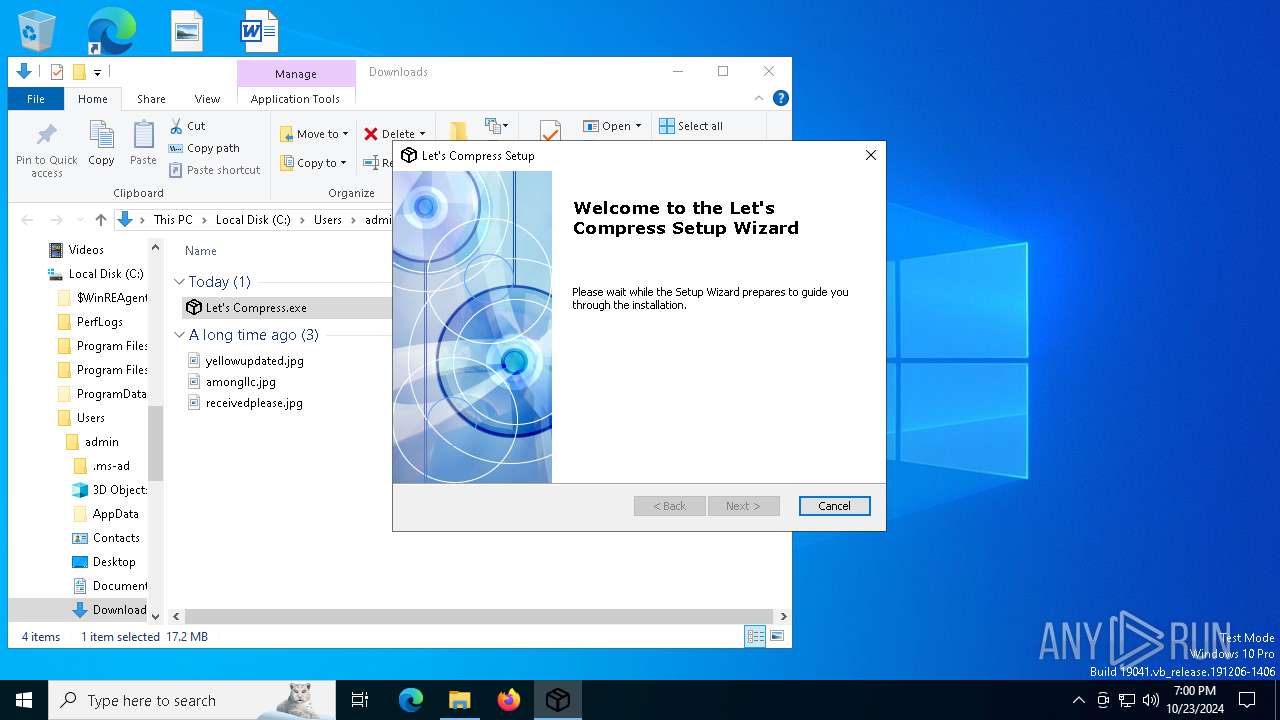This screenshot has height=720, width=1280.
Task: Switch to the Home ribbon tab
Action: click(x=93, y=99)
